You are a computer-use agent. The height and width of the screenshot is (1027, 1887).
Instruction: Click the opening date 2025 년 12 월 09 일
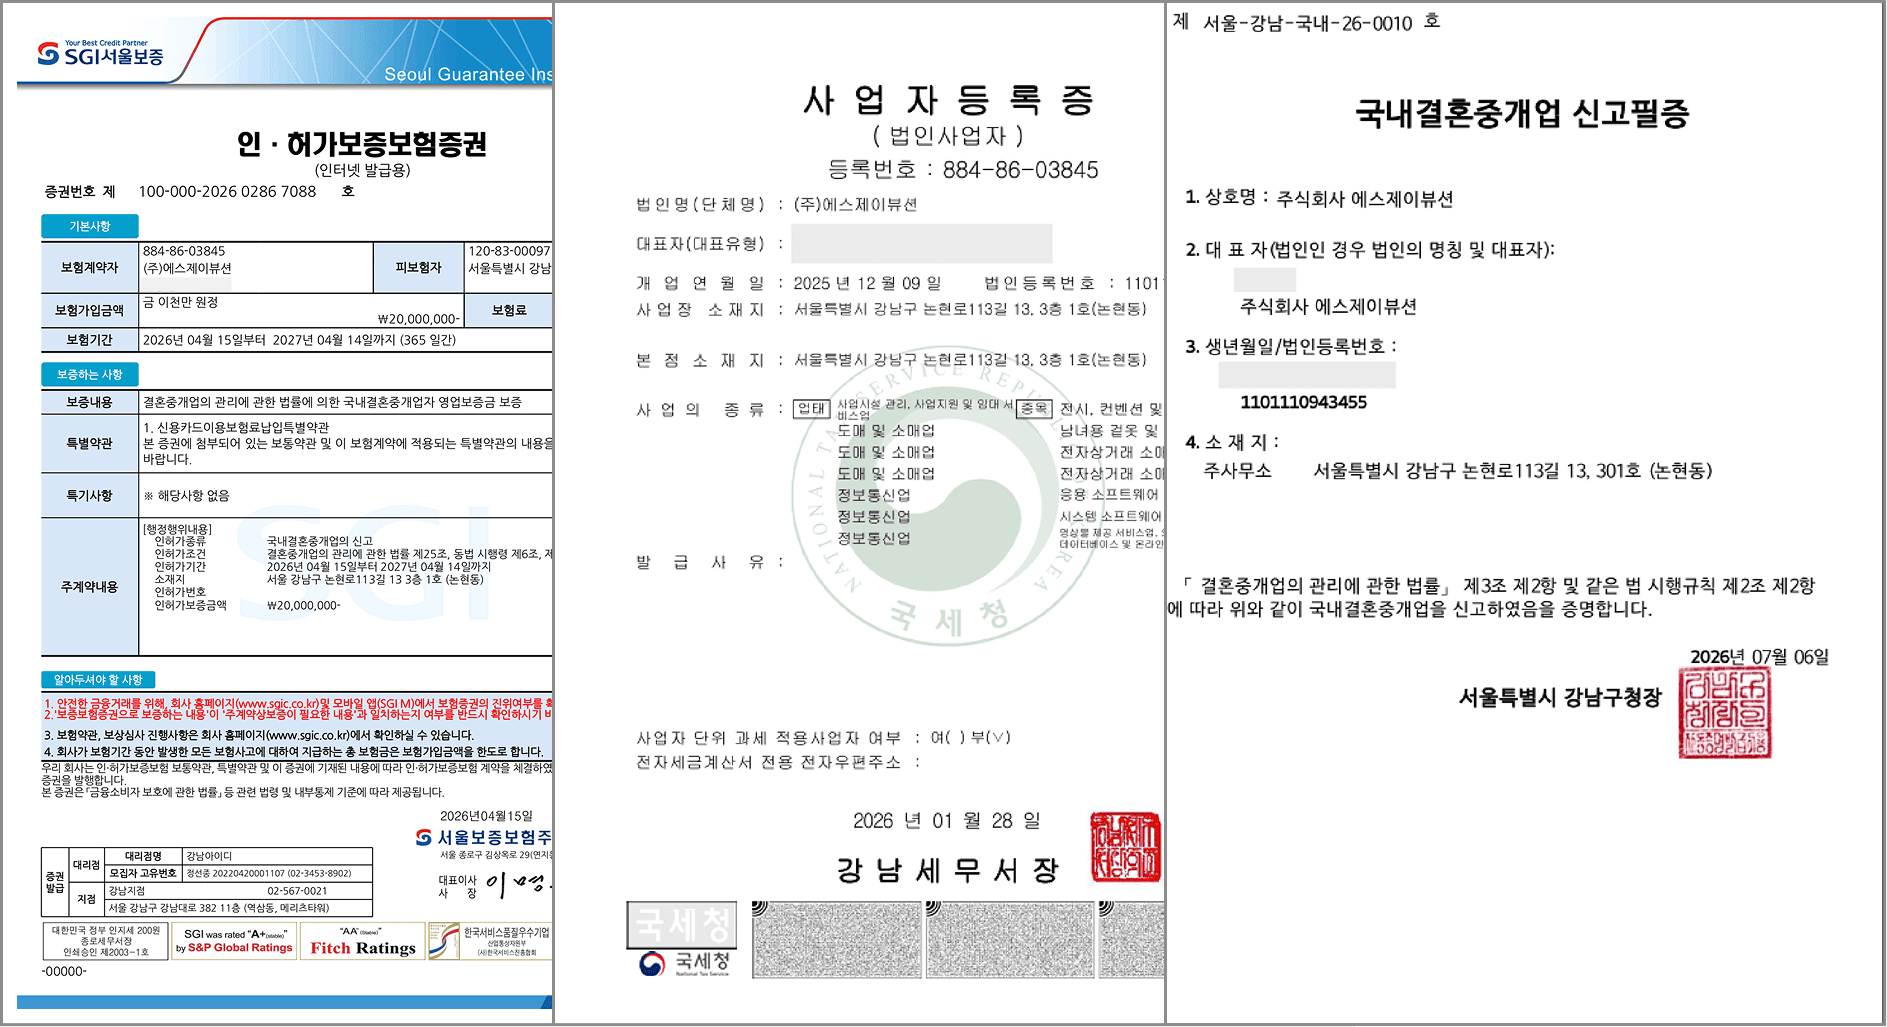(868, 283)
